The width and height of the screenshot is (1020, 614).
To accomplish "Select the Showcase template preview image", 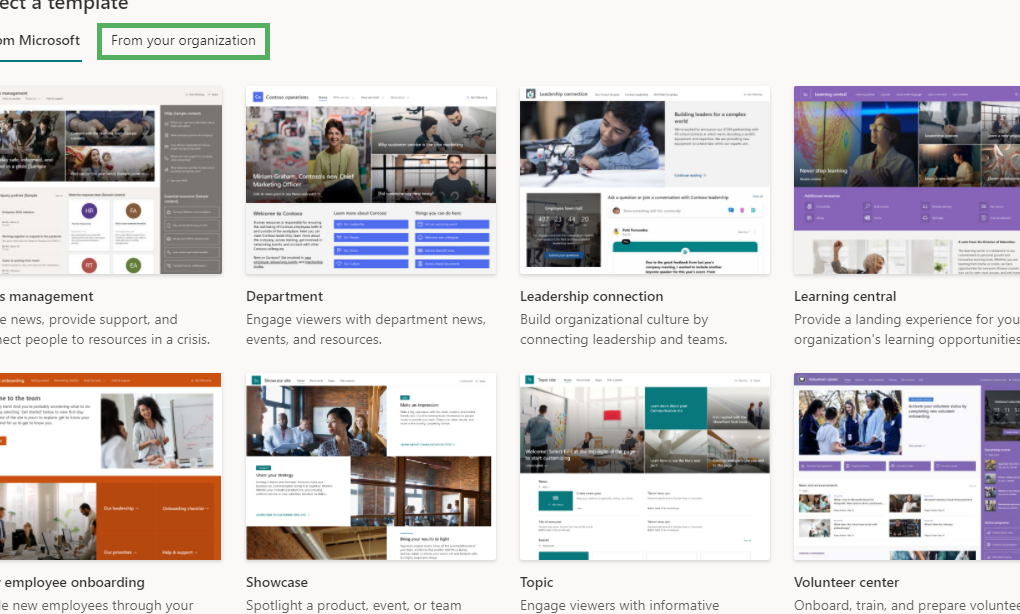I will tap(371, 466).
